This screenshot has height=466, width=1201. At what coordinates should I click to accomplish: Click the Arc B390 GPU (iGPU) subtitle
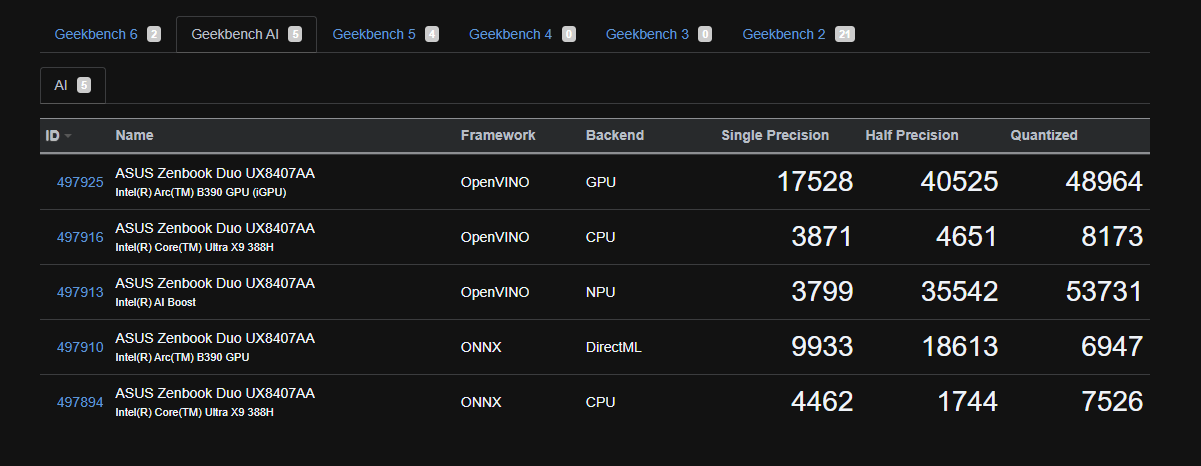tap(201, 192)
